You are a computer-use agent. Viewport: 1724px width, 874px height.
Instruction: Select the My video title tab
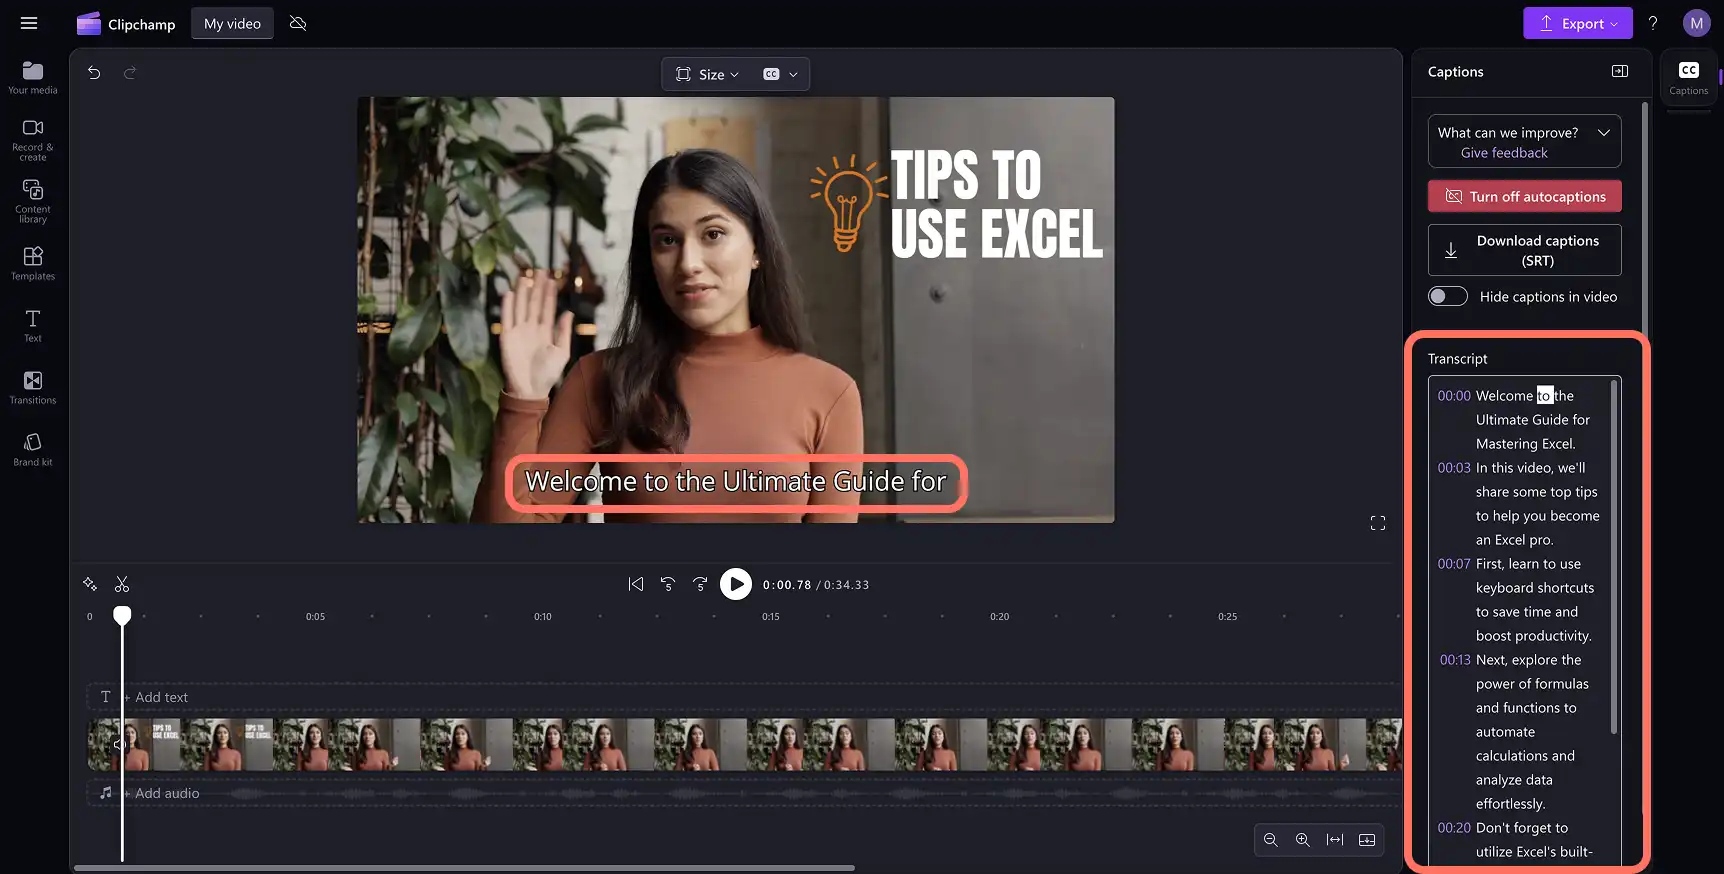[232, 23]
